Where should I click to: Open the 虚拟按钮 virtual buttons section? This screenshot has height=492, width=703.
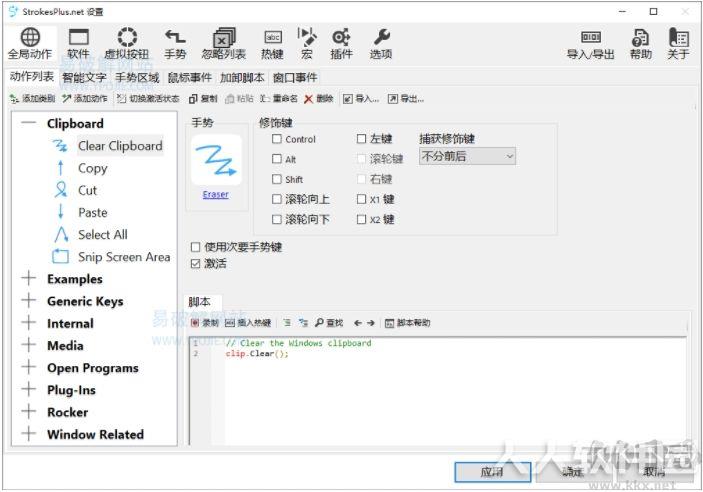(x=126, y=44)
